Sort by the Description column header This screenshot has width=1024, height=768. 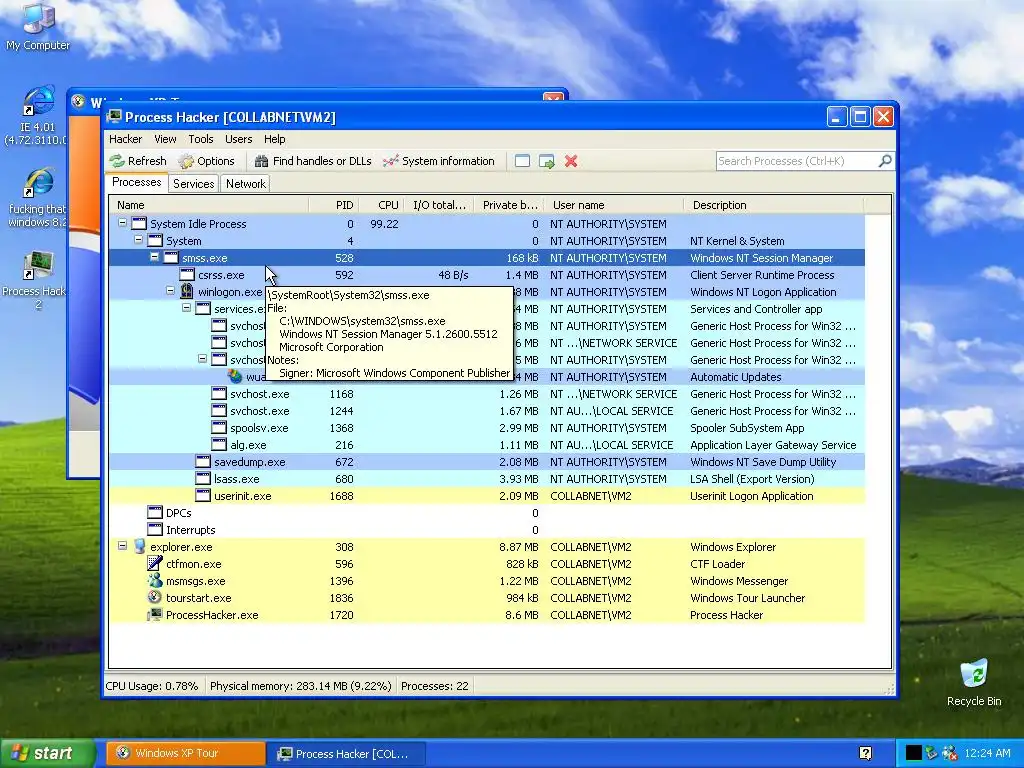click(774, 205)
